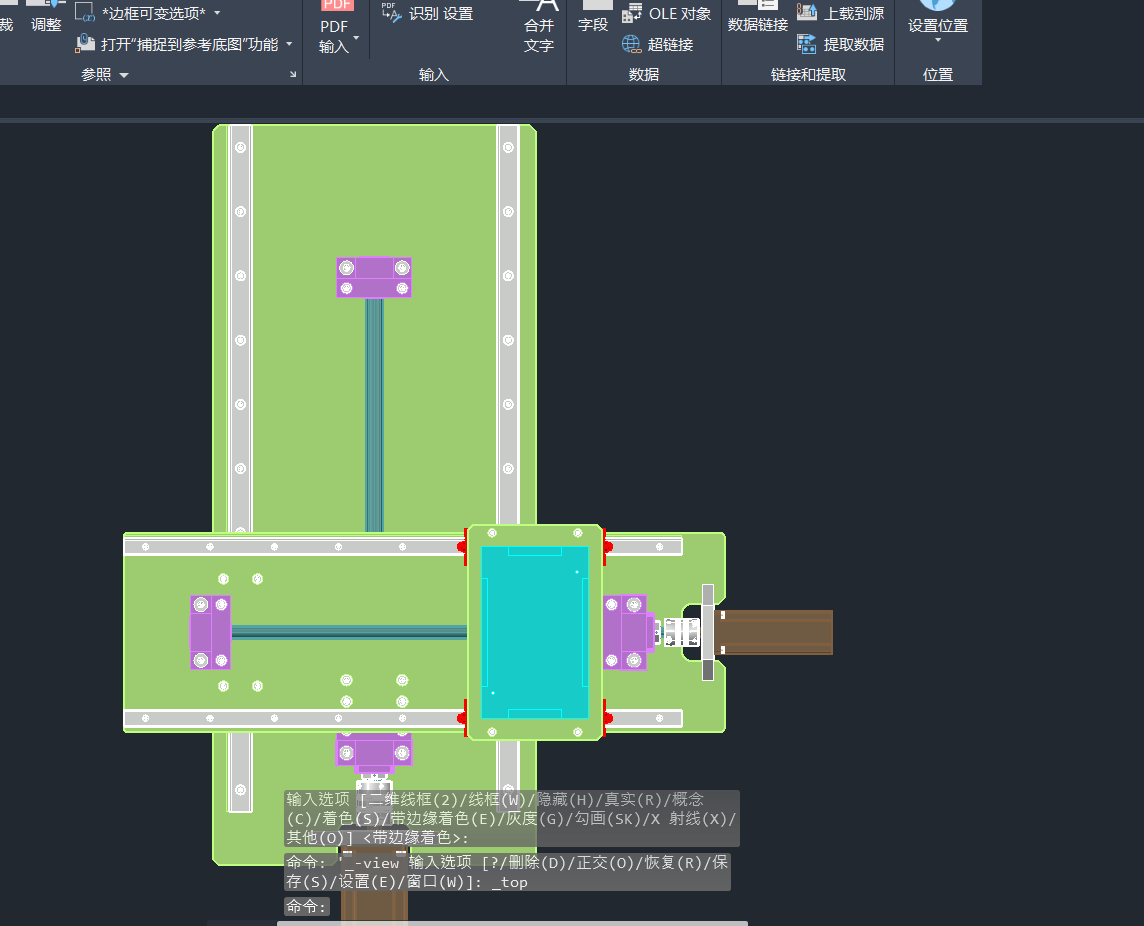Click the 调整 (adjust) tool button
1144x926 pixels.
46,20
